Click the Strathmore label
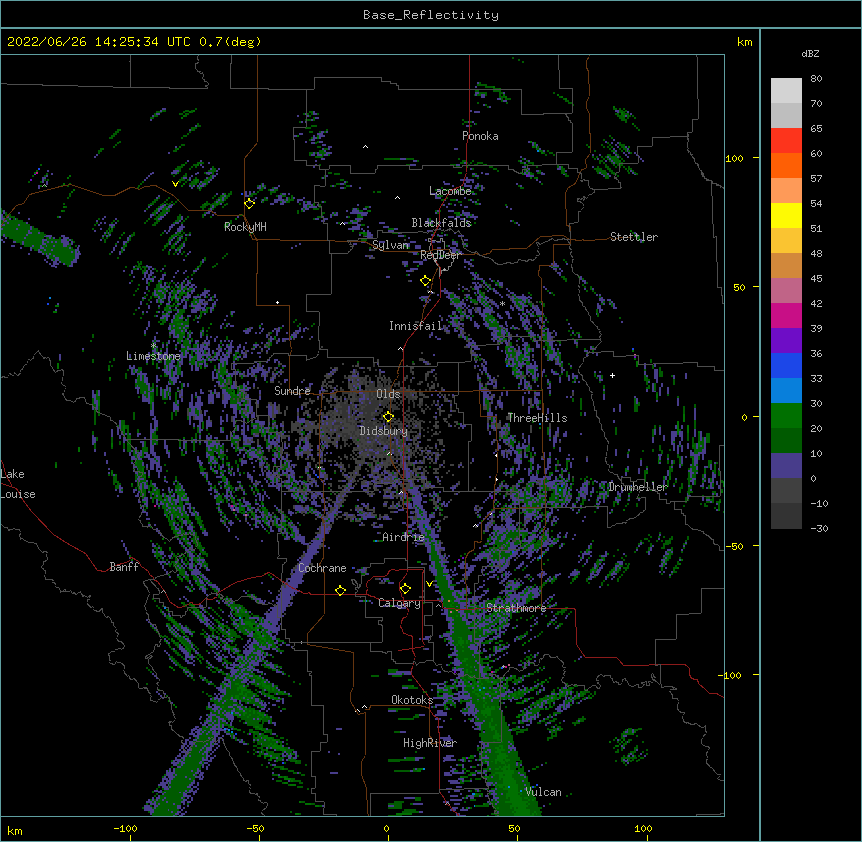This screenshot has height=842, width=862. (516, 608)
